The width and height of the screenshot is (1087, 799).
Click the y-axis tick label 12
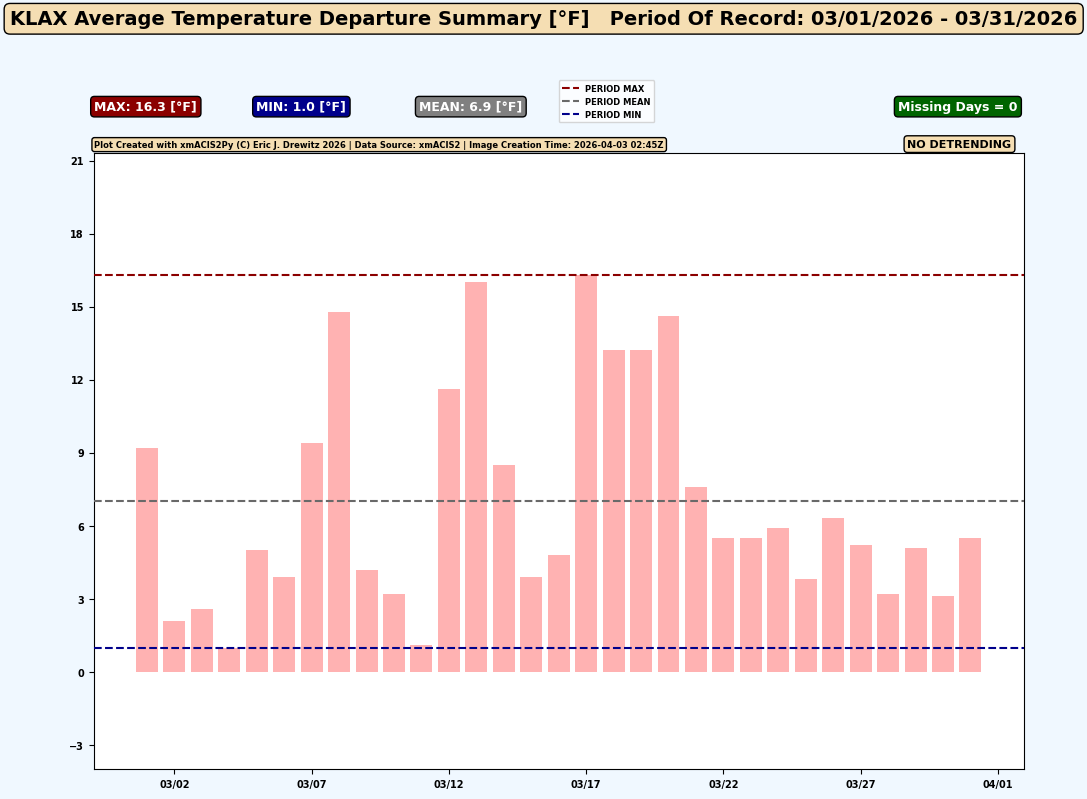76,380
